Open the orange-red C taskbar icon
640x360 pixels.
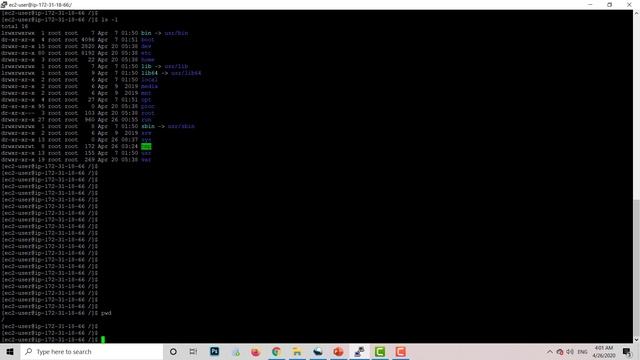400,351
